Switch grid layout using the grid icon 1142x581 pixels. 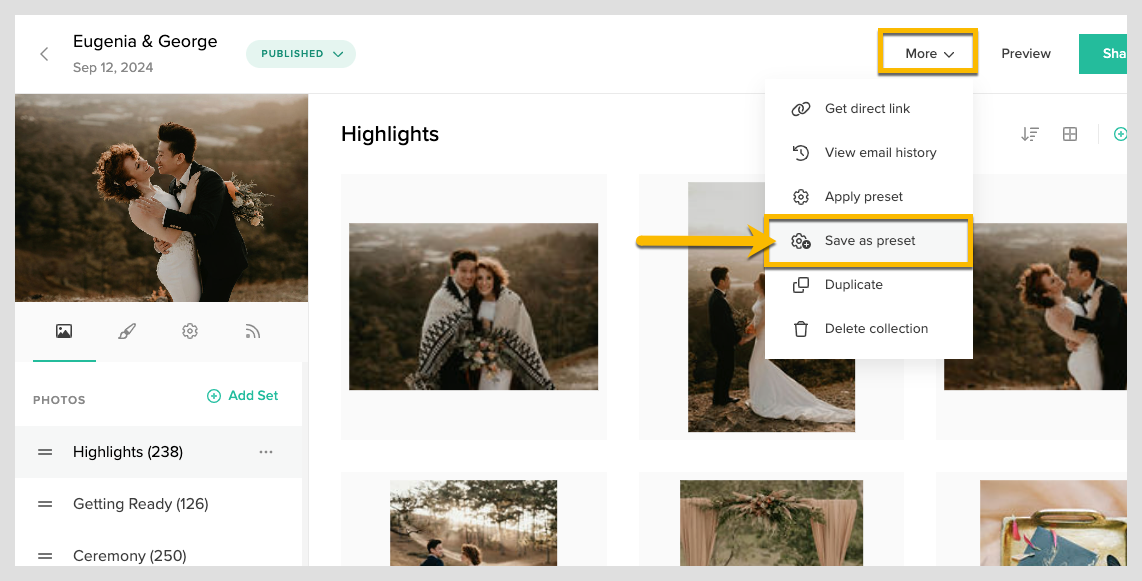(x=1070, y=134)
